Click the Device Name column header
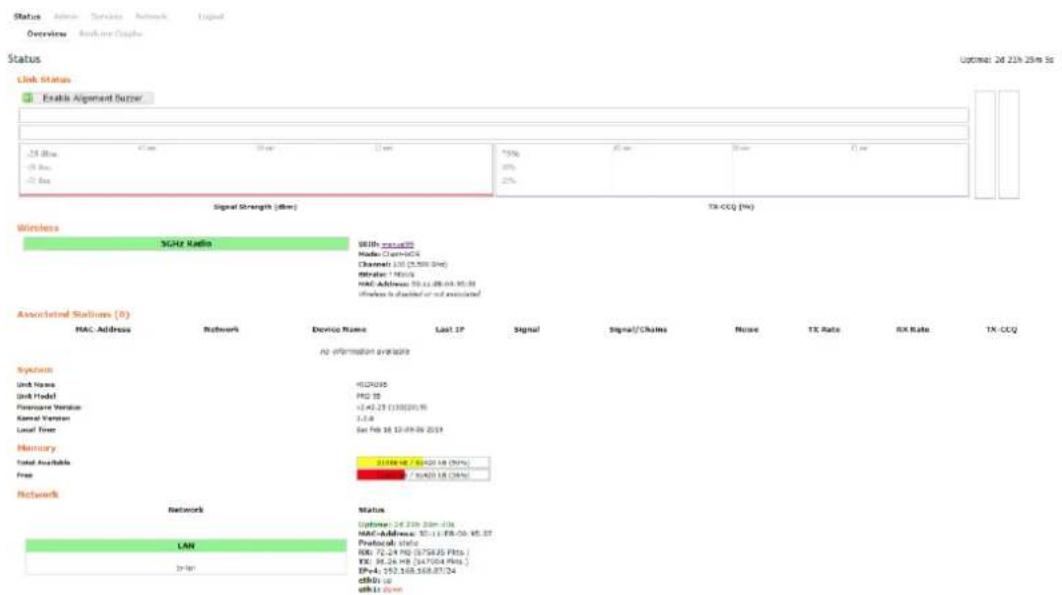 (339, 329)
